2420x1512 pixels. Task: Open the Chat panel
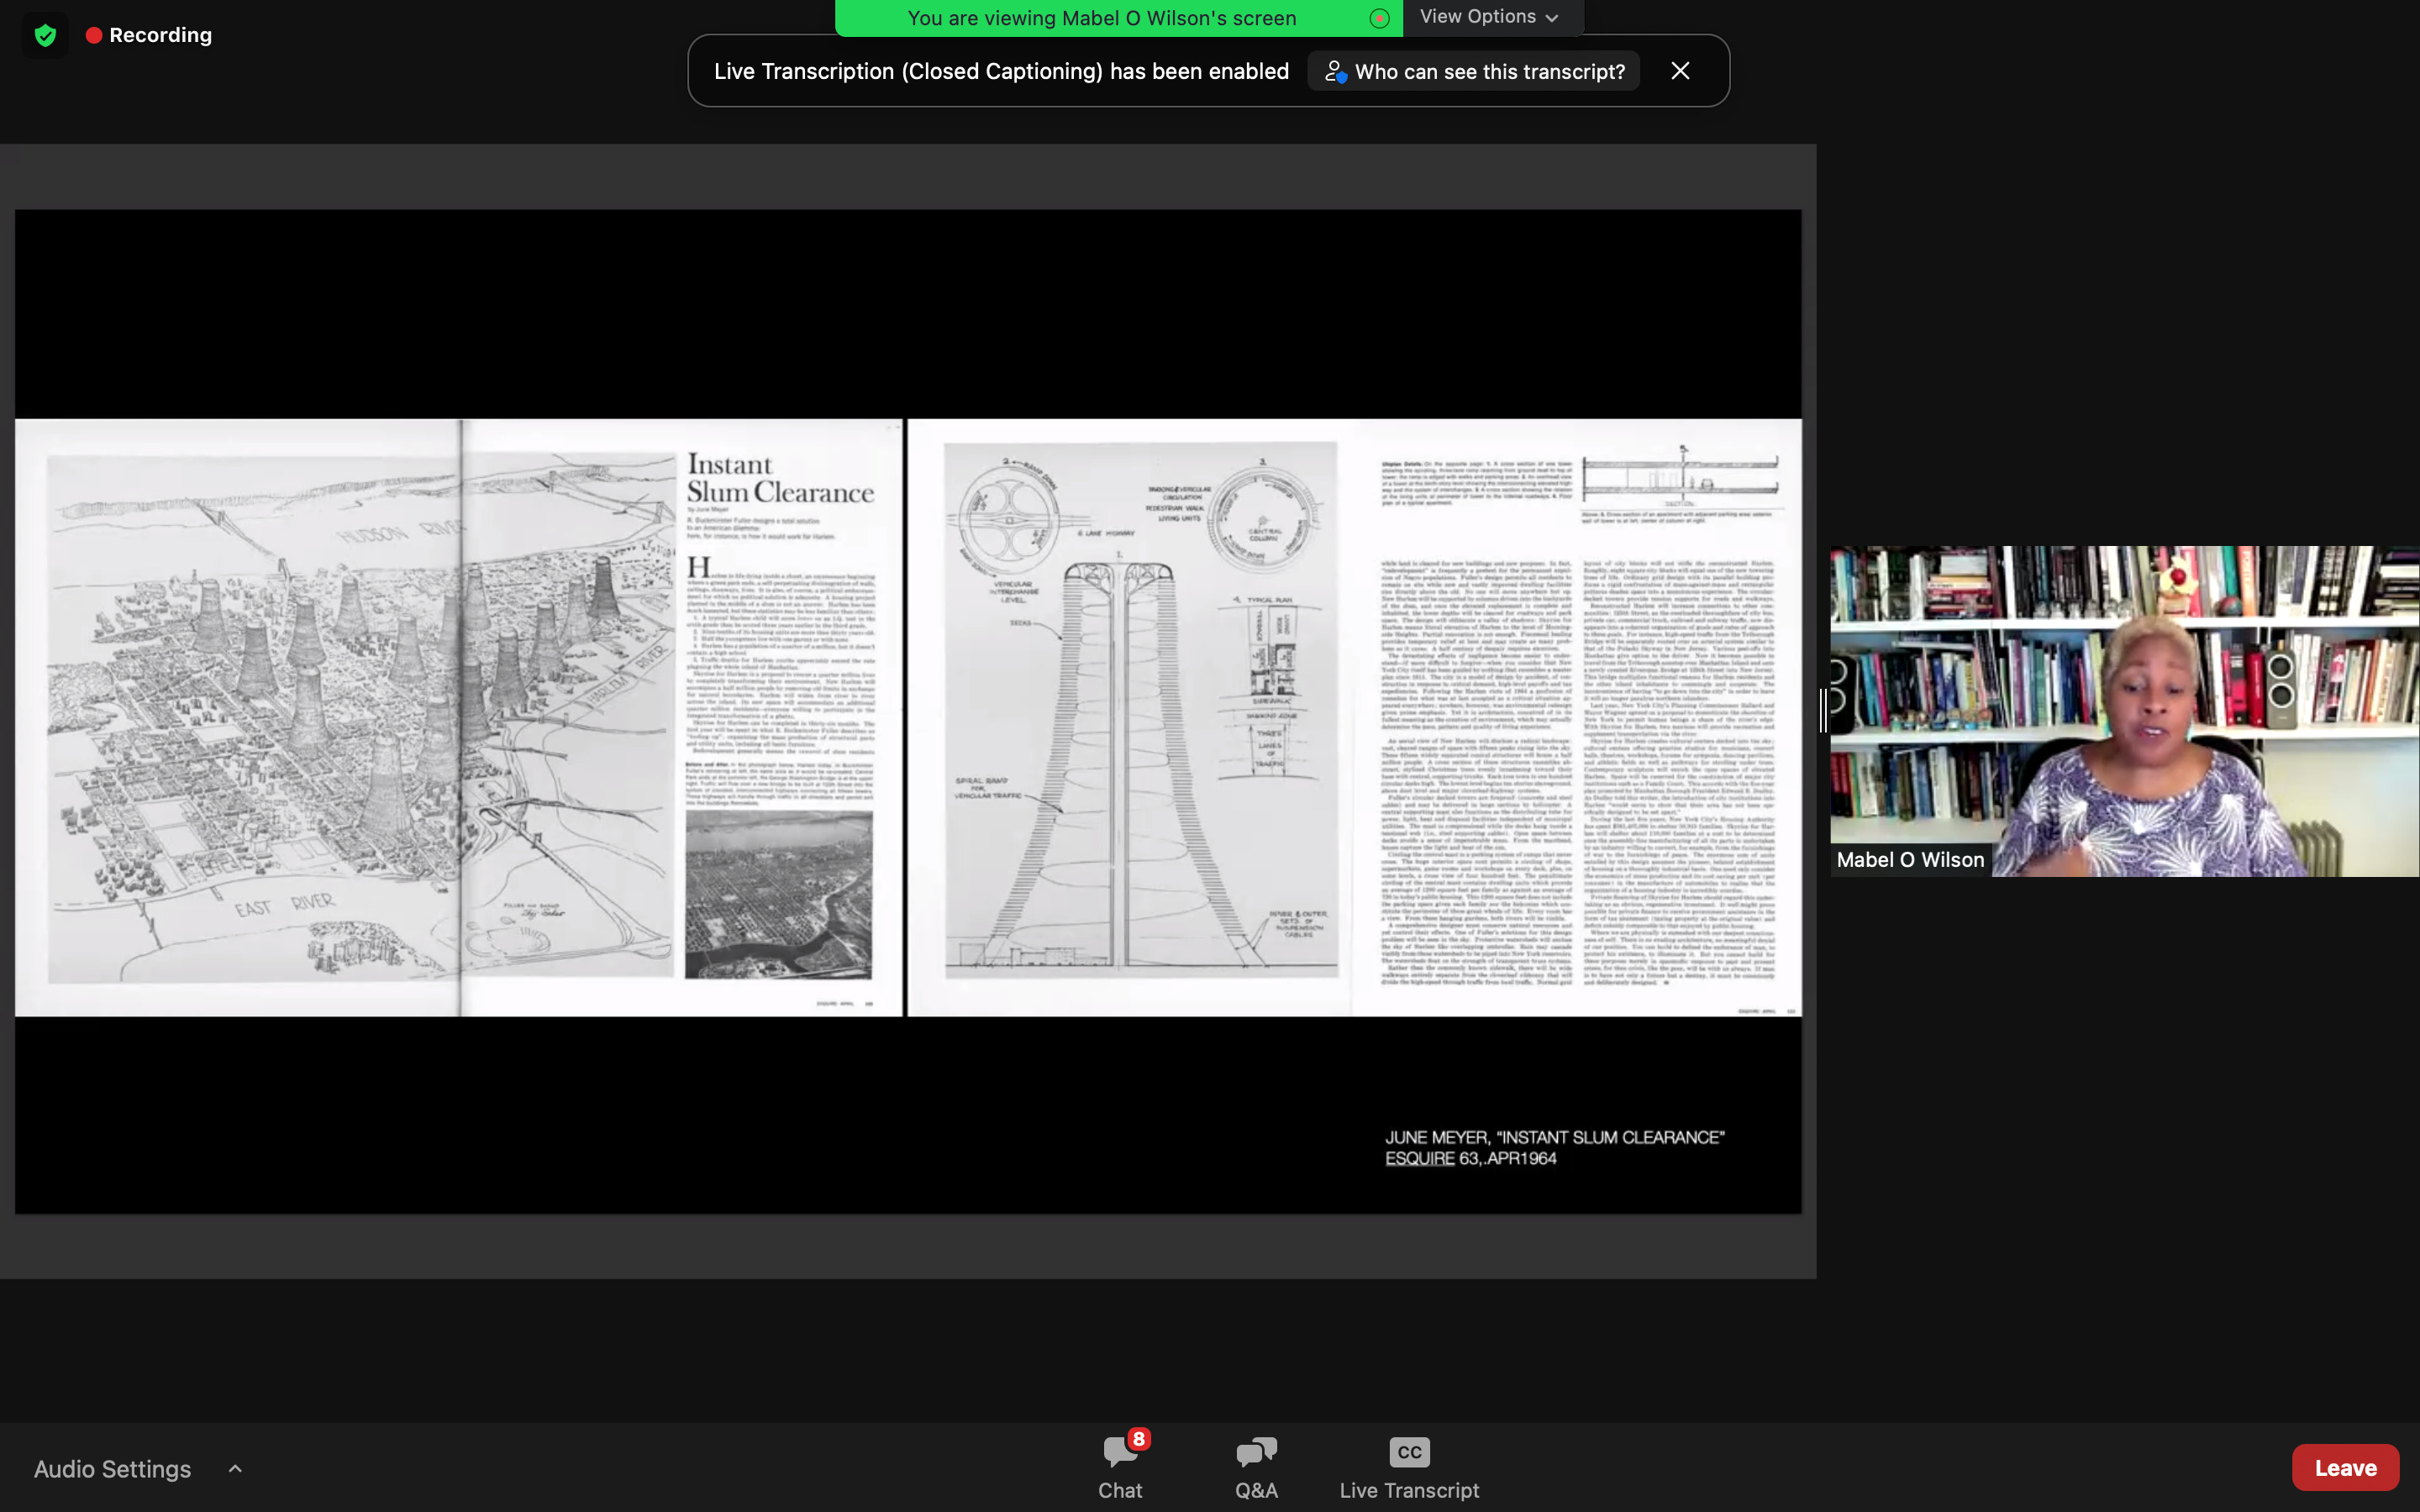pos(1120,1467)
